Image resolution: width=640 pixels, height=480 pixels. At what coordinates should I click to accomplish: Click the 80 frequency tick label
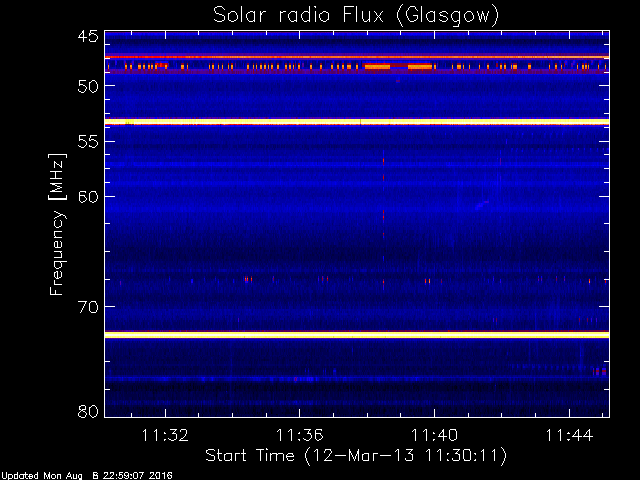tap(88, 411)
